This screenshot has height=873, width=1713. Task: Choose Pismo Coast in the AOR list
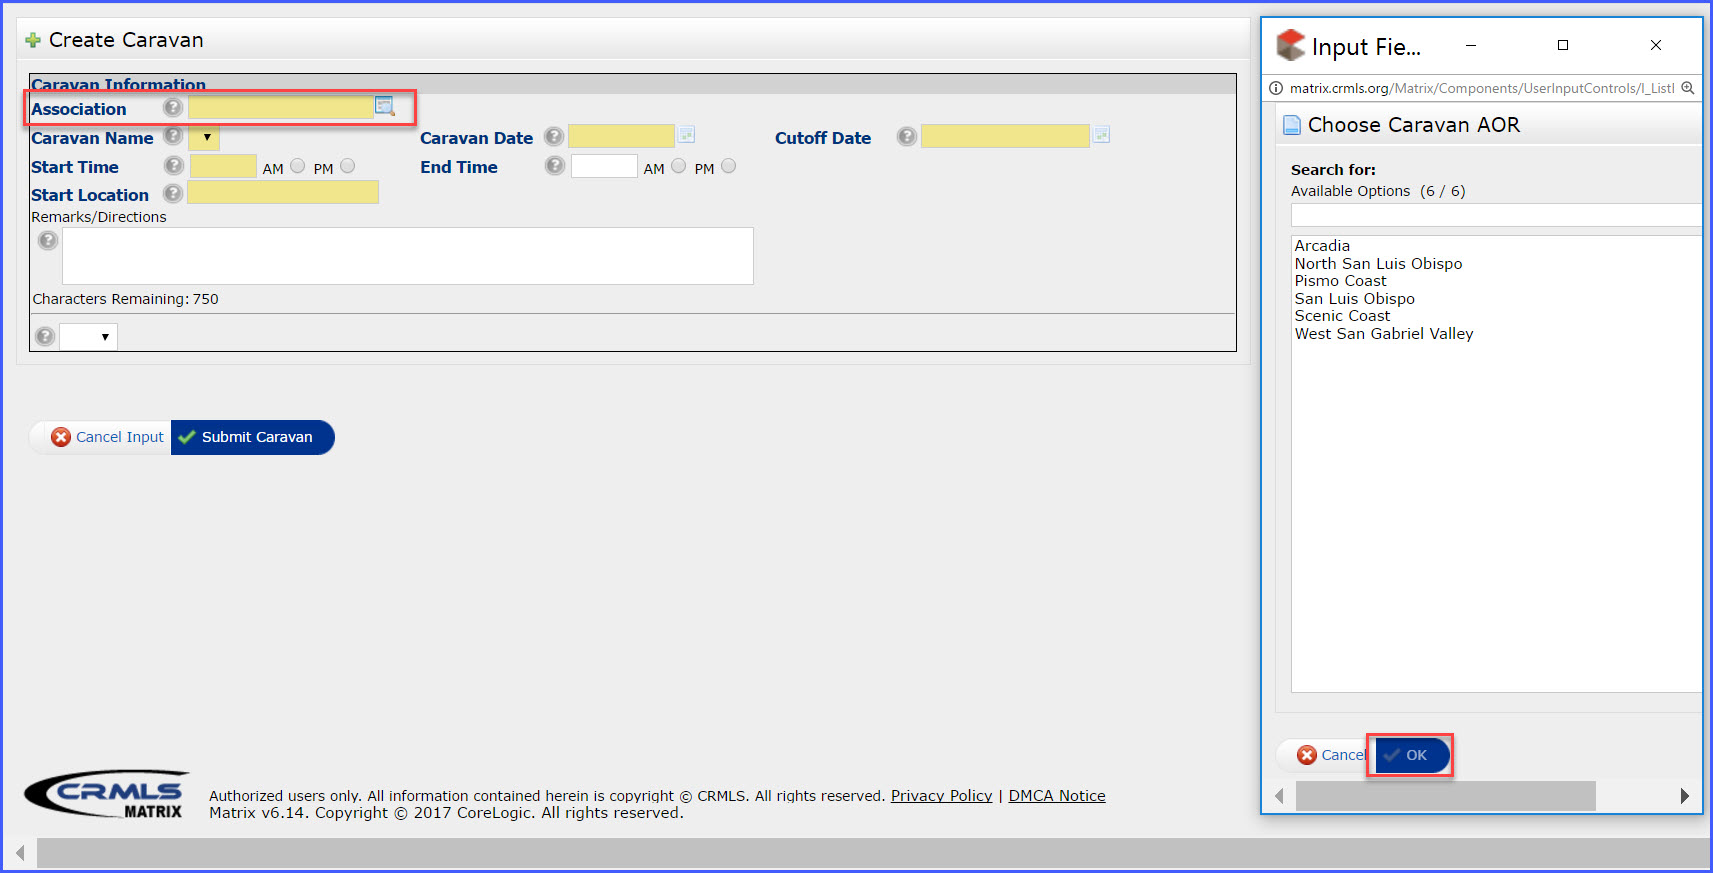[x=1340, y=281]
